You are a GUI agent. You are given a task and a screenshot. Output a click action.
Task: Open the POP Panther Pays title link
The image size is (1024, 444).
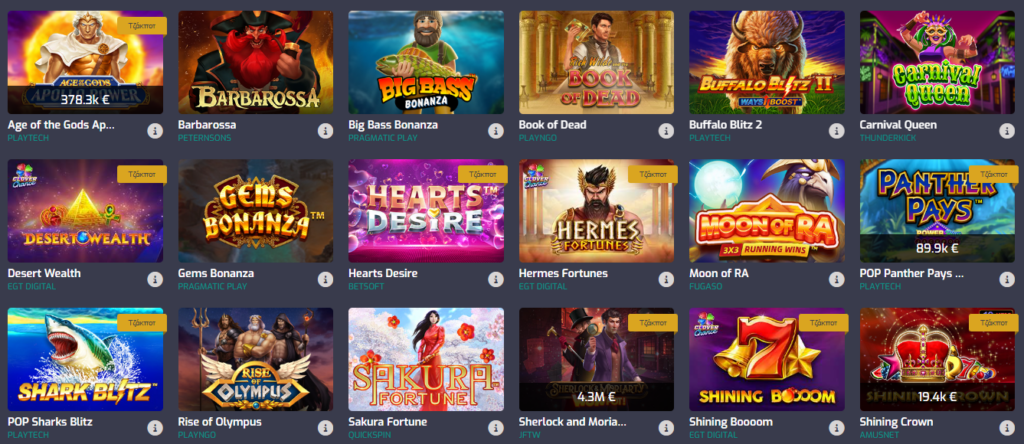(912, 273)
